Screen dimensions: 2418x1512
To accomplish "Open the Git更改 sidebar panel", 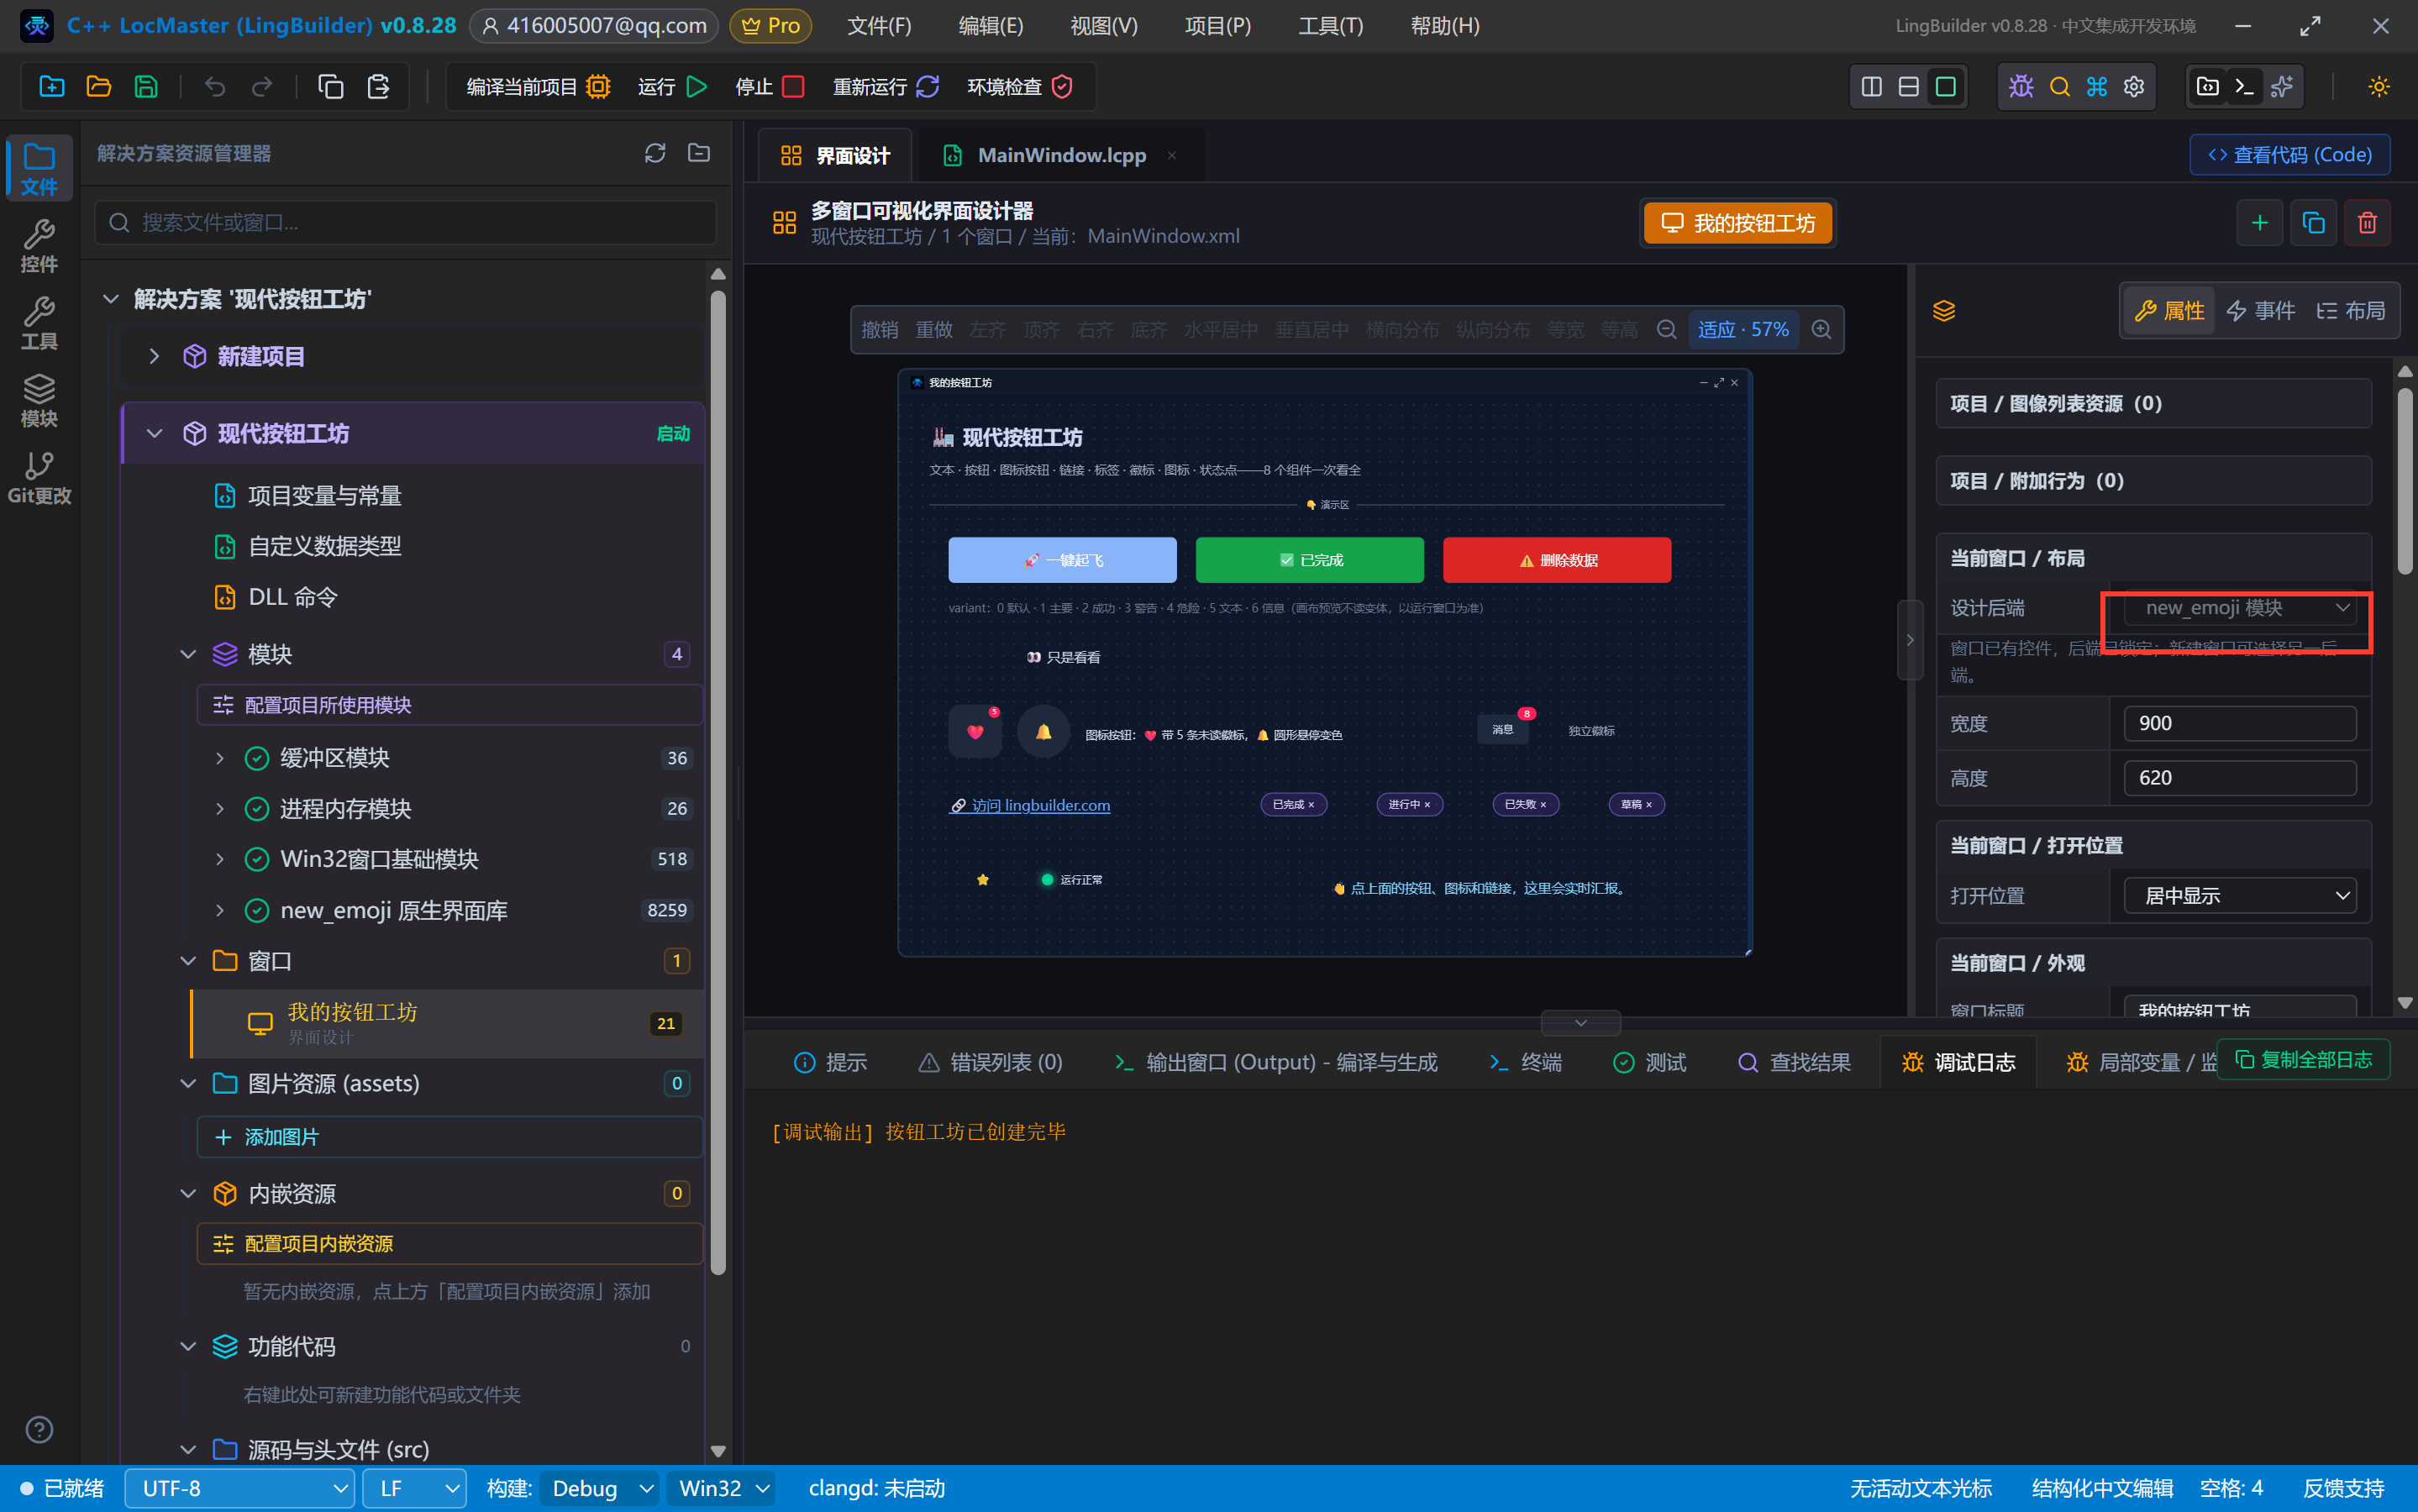I will coord(39,477).
